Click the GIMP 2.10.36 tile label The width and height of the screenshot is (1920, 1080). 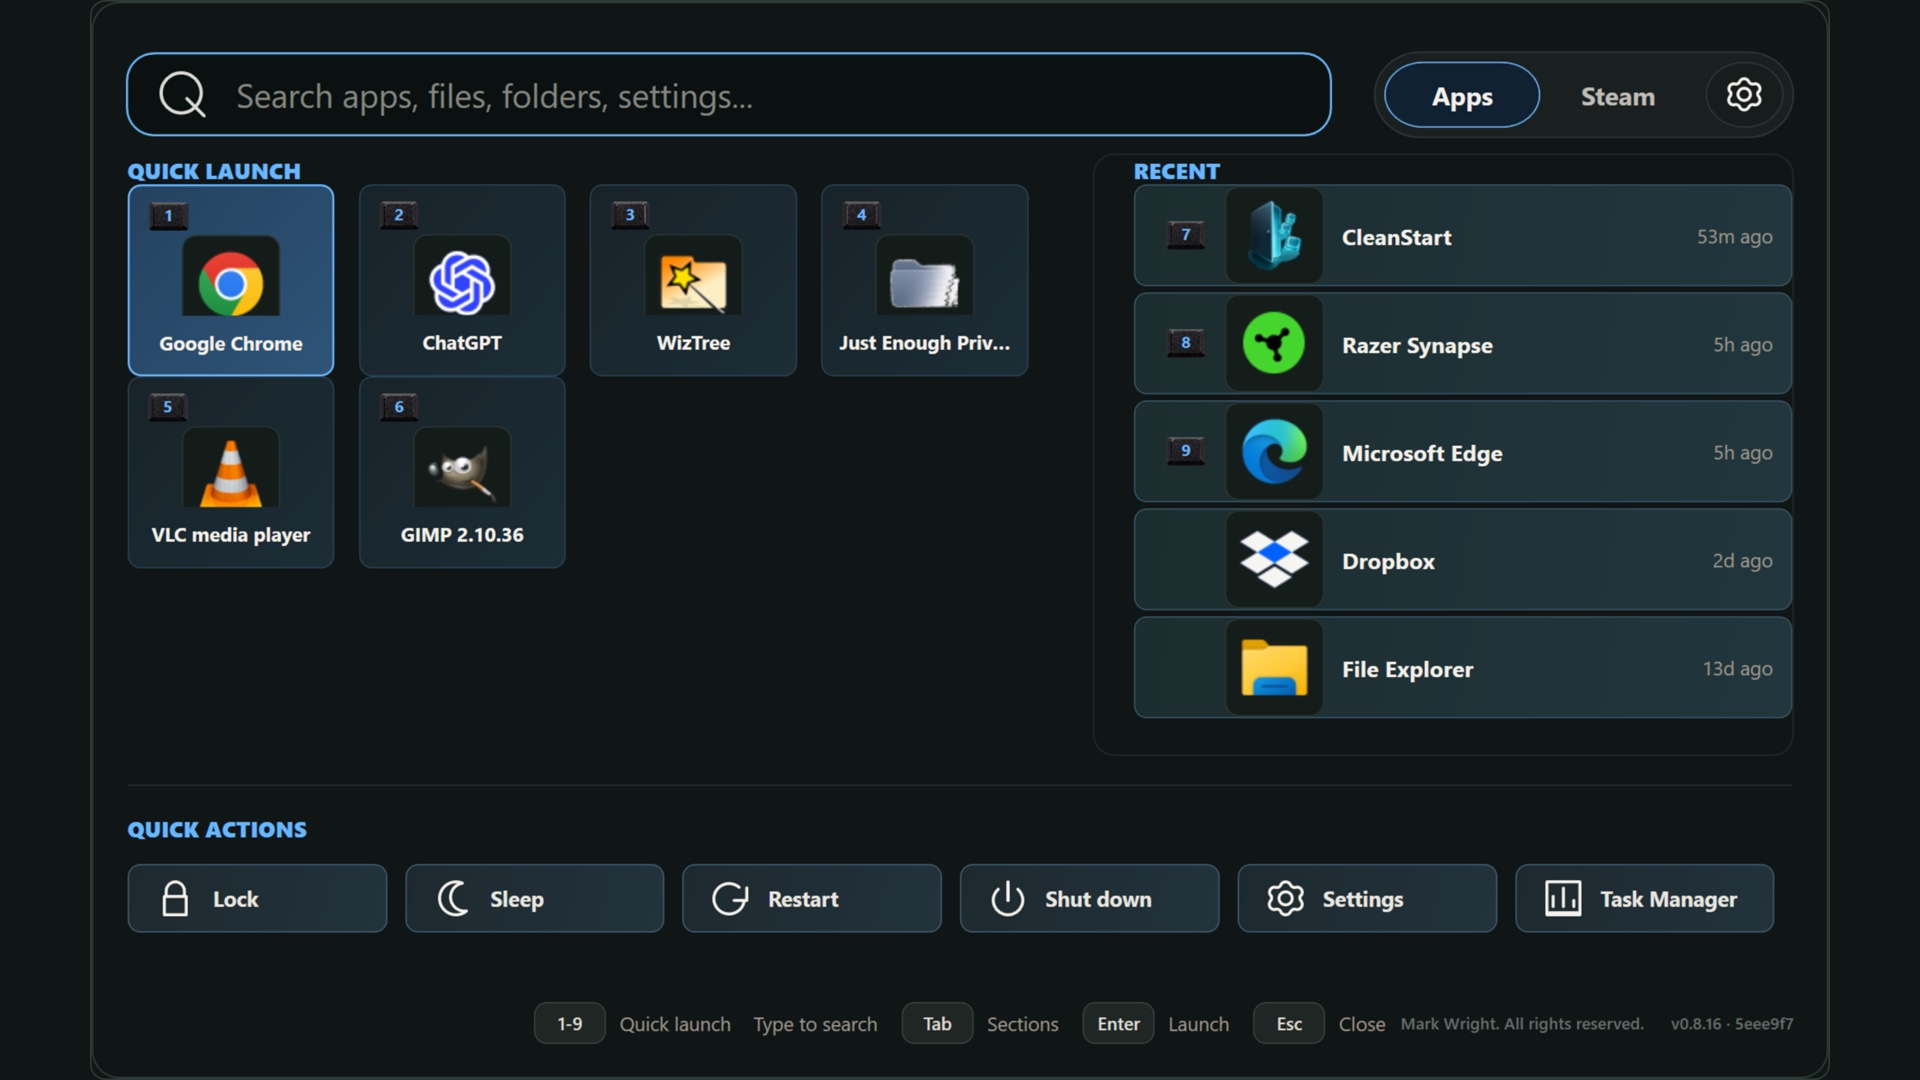pyautogui.click(x=462, y=535)
